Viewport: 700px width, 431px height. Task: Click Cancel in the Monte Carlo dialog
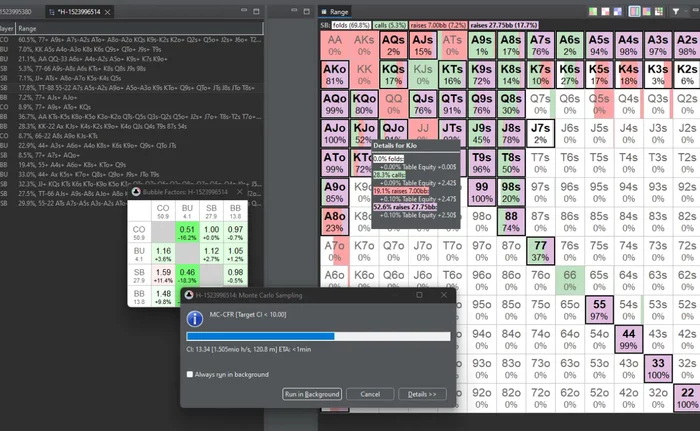(370, 394)
